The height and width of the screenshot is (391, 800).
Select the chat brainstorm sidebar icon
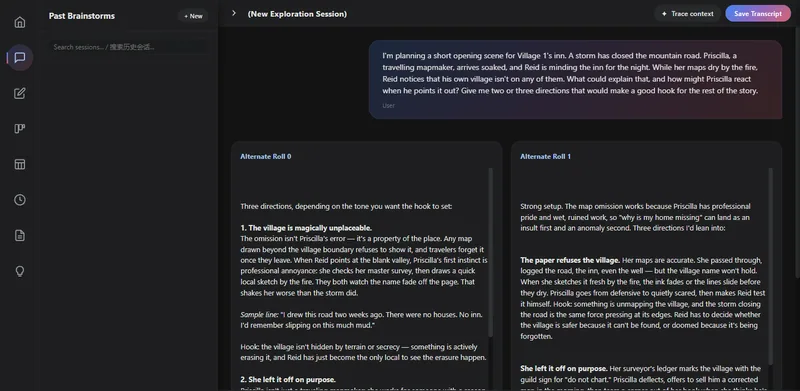20,58
